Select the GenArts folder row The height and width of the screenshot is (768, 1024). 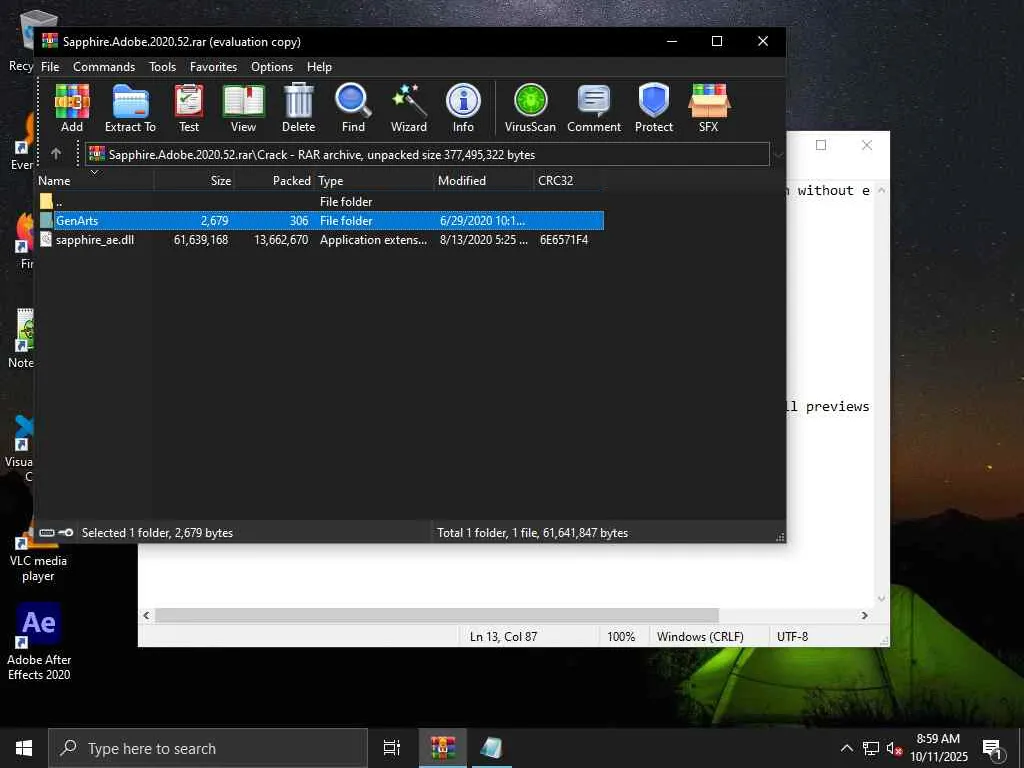[320, 221]
